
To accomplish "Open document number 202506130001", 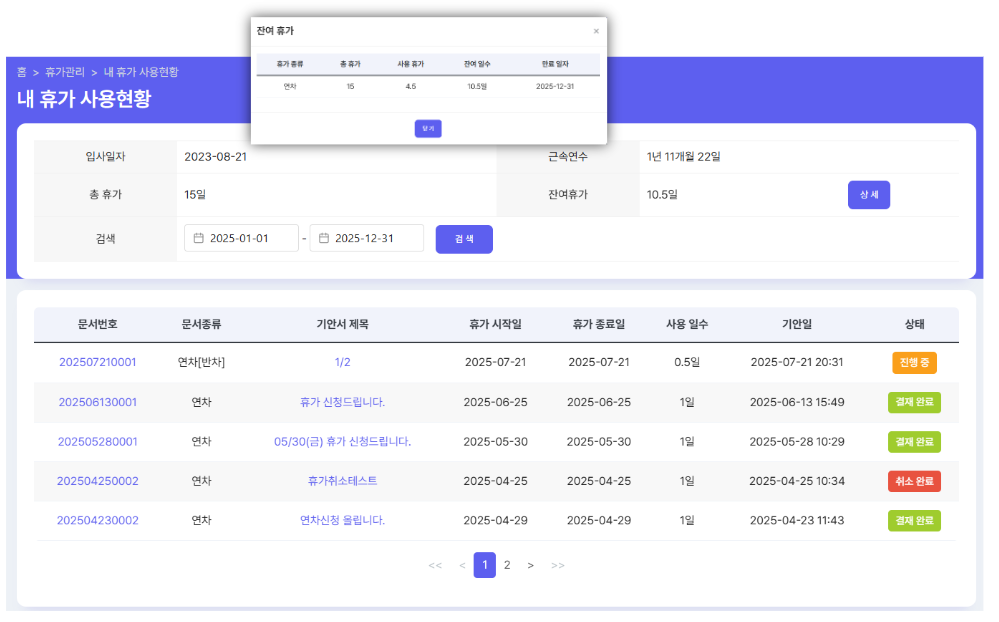I will click(x=98, y=402).
